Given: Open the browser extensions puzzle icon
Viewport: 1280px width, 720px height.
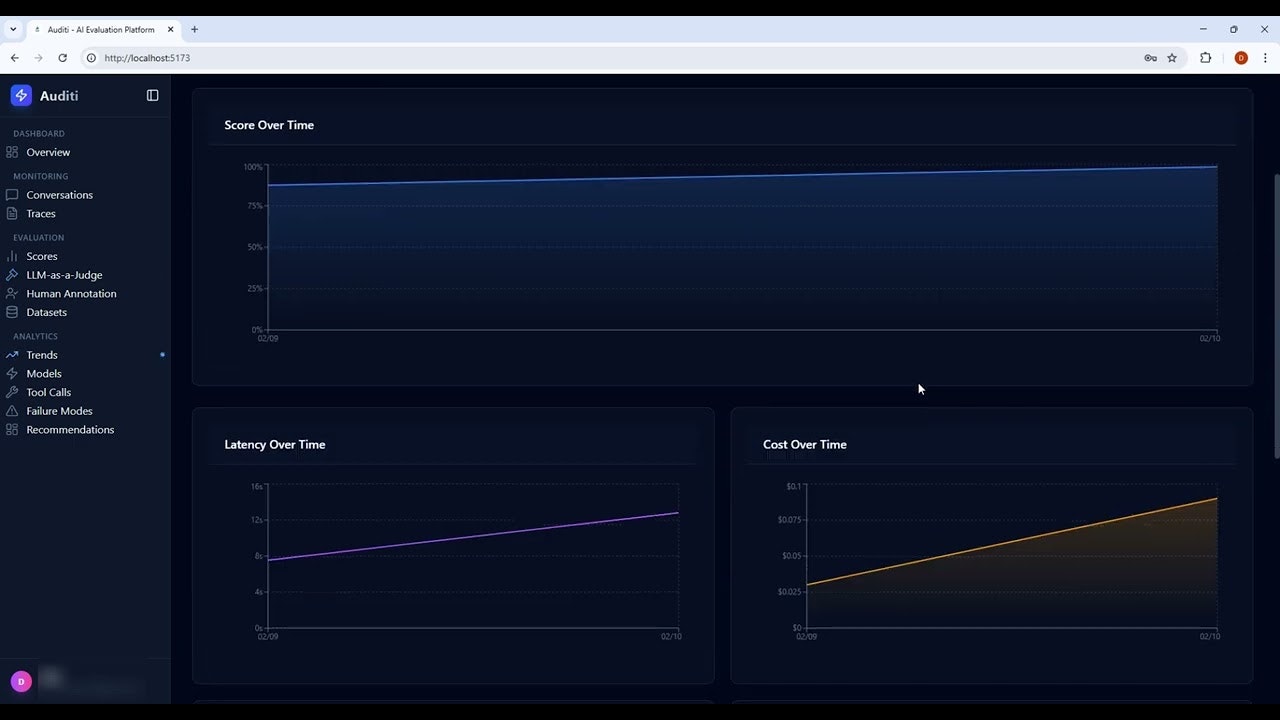Looking at the screenshot, I should (1205, 58).
